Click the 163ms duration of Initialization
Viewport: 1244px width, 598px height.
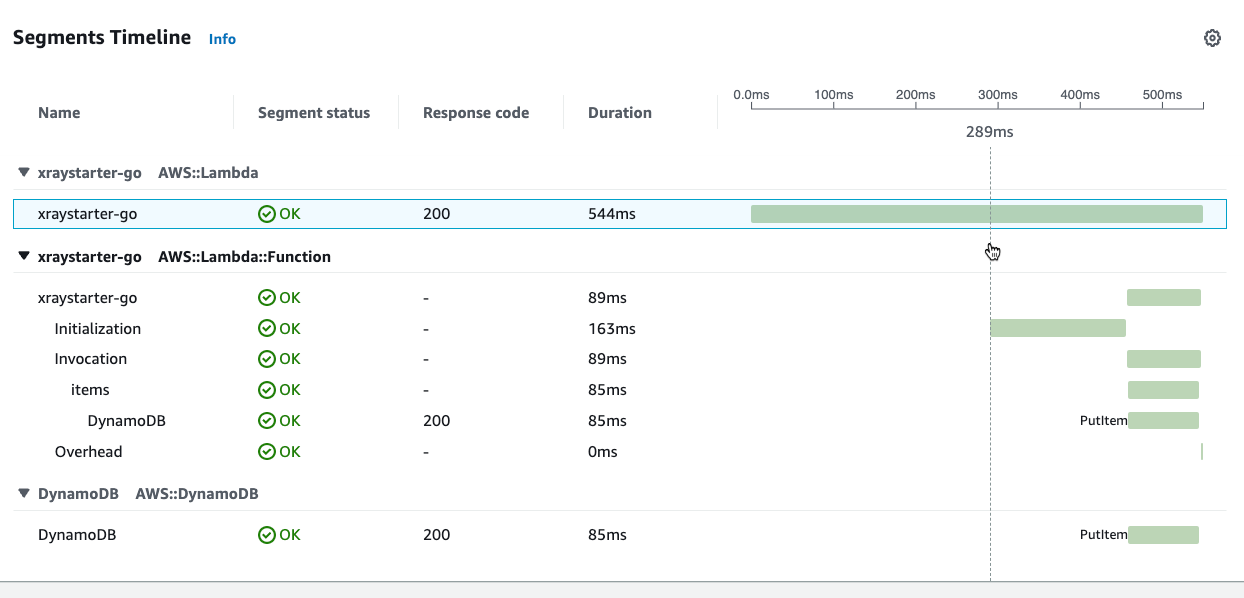(x=612, y=328)
